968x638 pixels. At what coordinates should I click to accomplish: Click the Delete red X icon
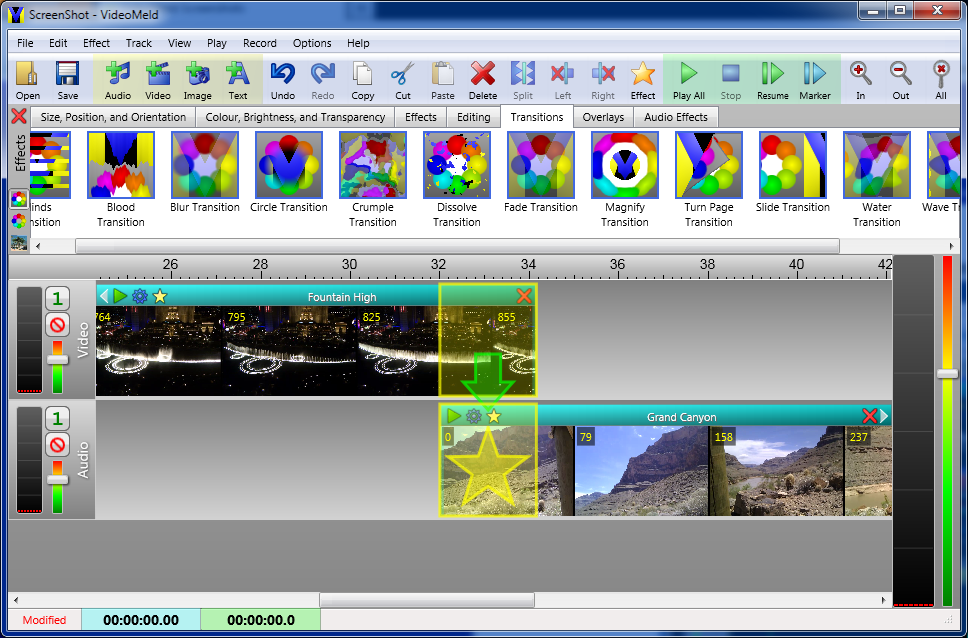coord(483,80)
